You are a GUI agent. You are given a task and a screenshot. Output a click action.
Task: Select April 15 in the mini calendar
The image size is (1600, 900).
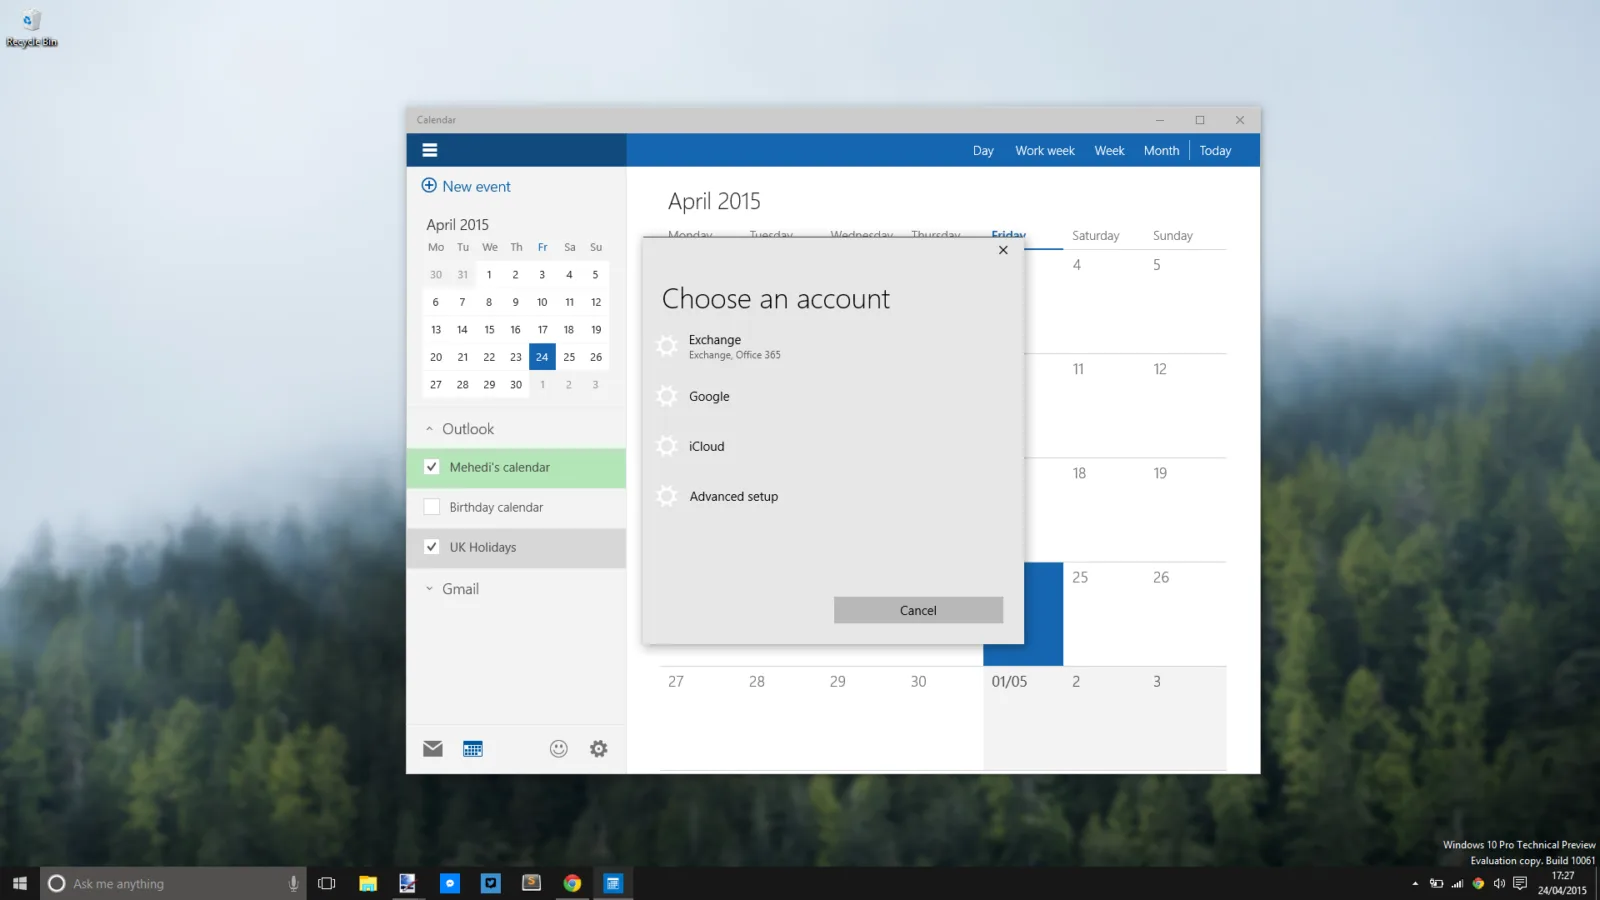(x=489, y=329)
